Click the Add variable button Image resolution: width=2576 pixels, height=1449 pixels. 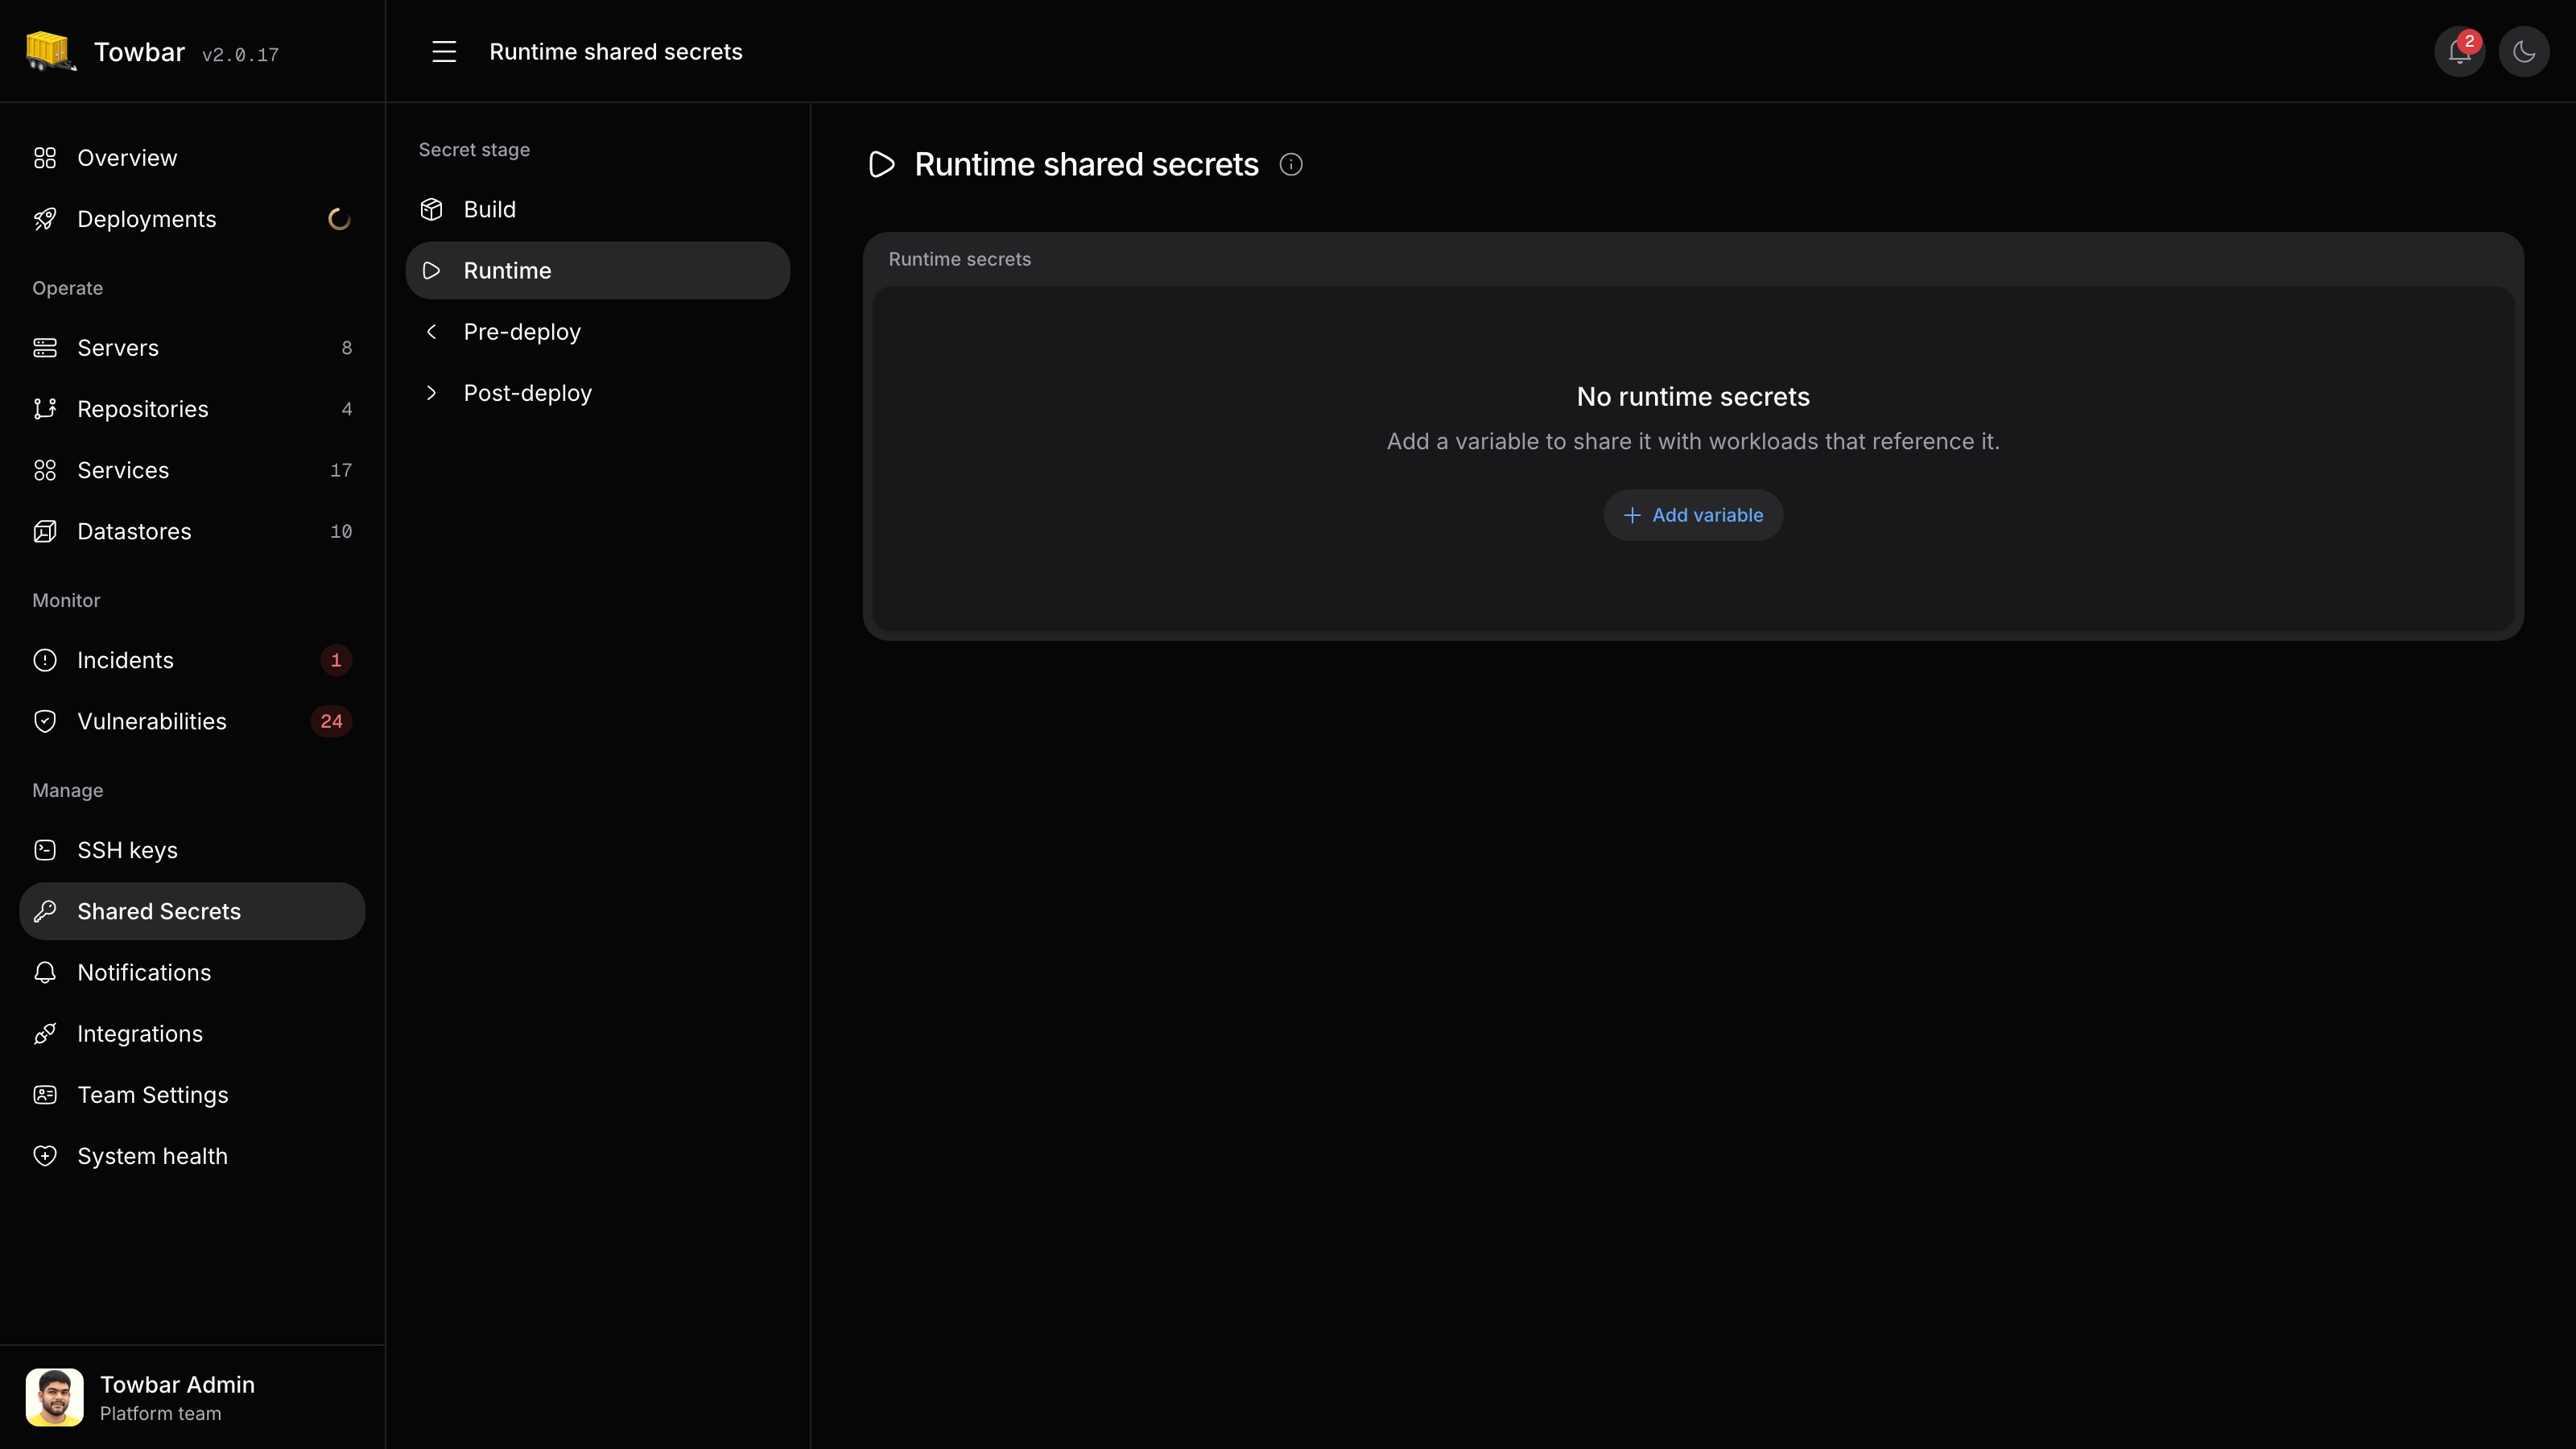(1693, 515)
